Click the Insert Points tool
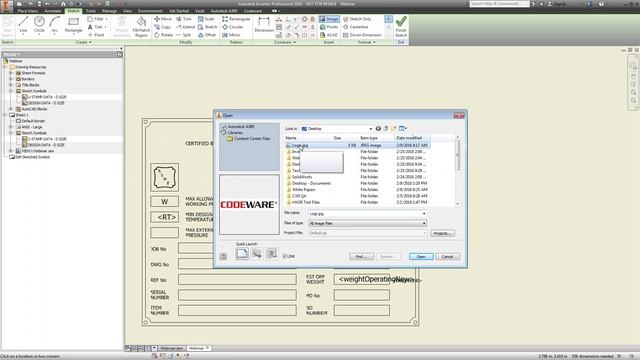Image resolution: width=640 pixels, height=360 pixels. pos(329,27)
